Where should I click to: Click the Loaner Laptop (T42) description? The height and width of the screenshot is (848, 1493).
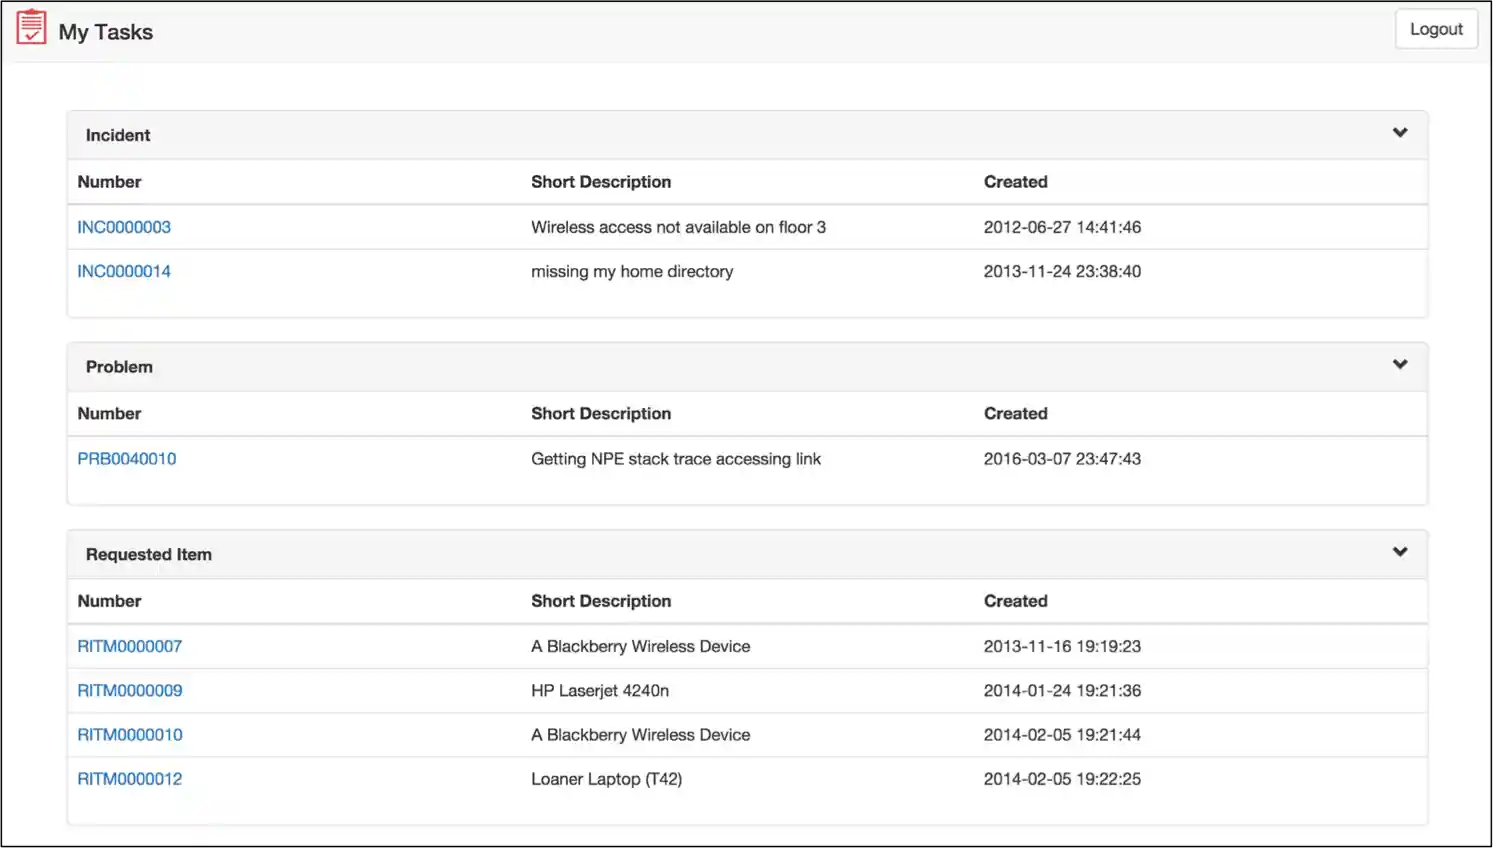tap(606, 779)
